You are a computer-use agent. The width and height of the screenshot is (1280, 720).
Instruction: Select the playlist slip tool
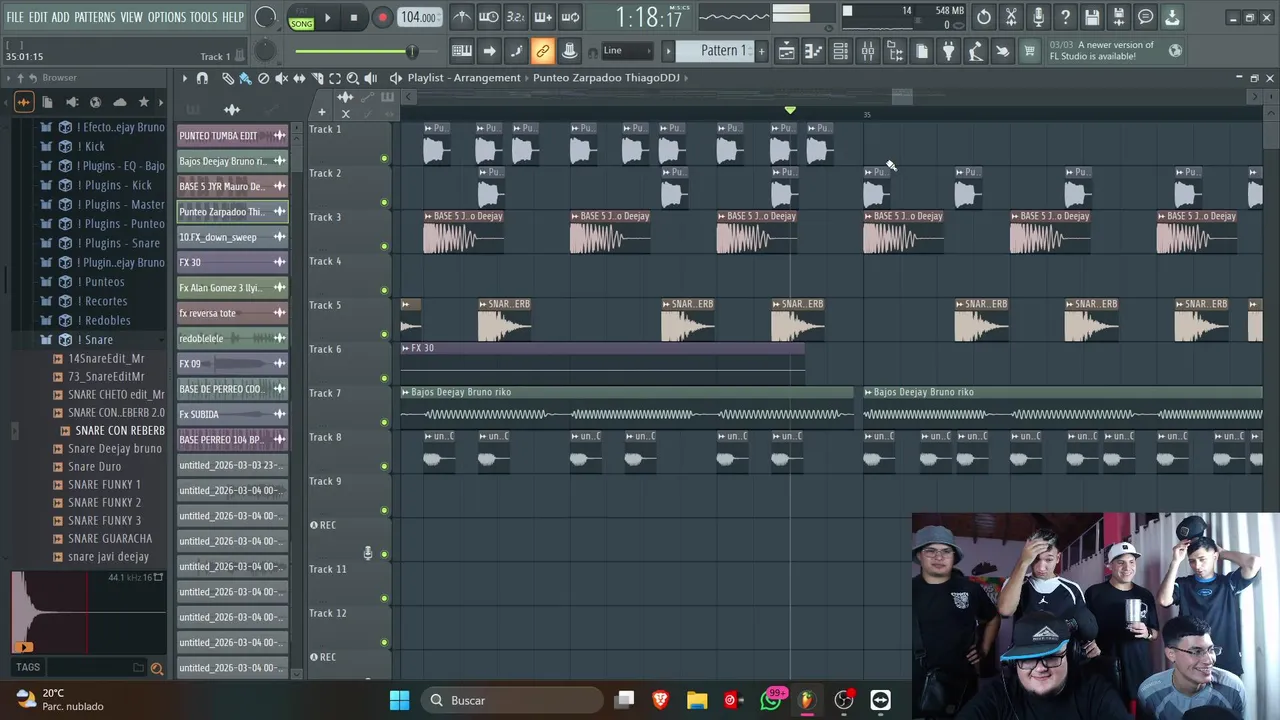(299, 78)
